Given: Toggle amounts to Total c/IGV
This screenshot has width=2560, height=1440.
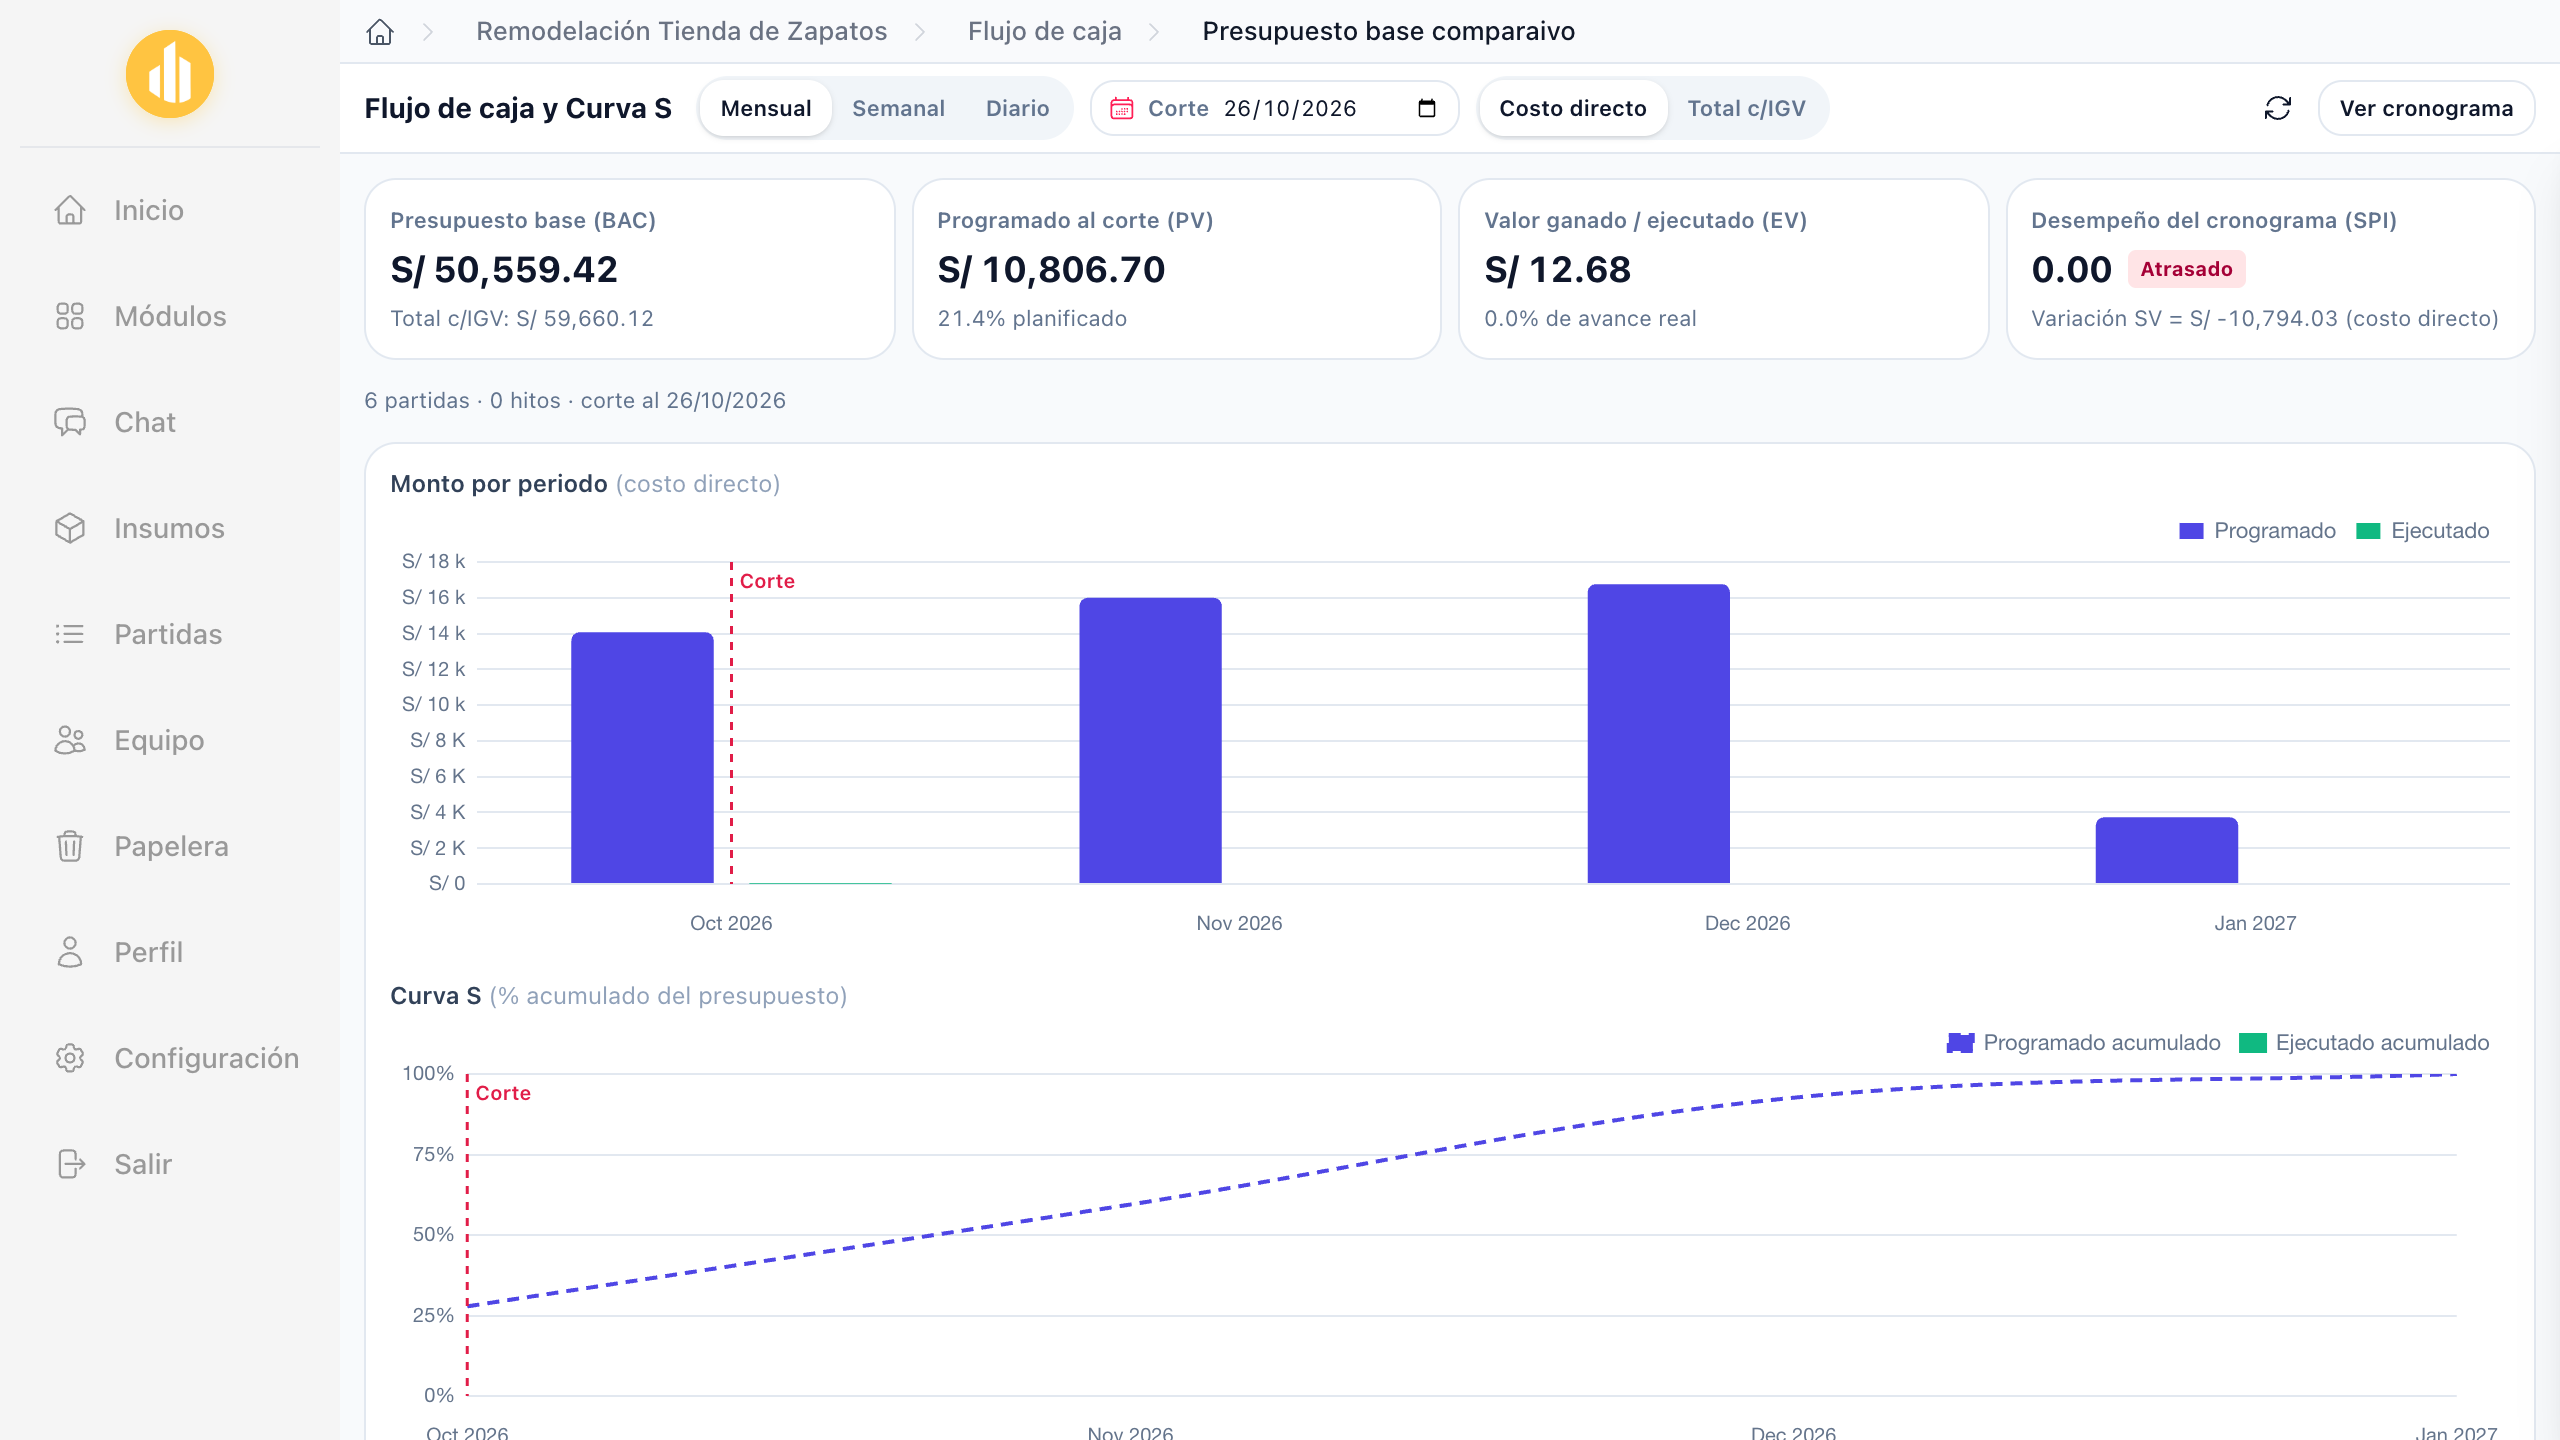Looking at the screenshot, I should [1746, 108].
